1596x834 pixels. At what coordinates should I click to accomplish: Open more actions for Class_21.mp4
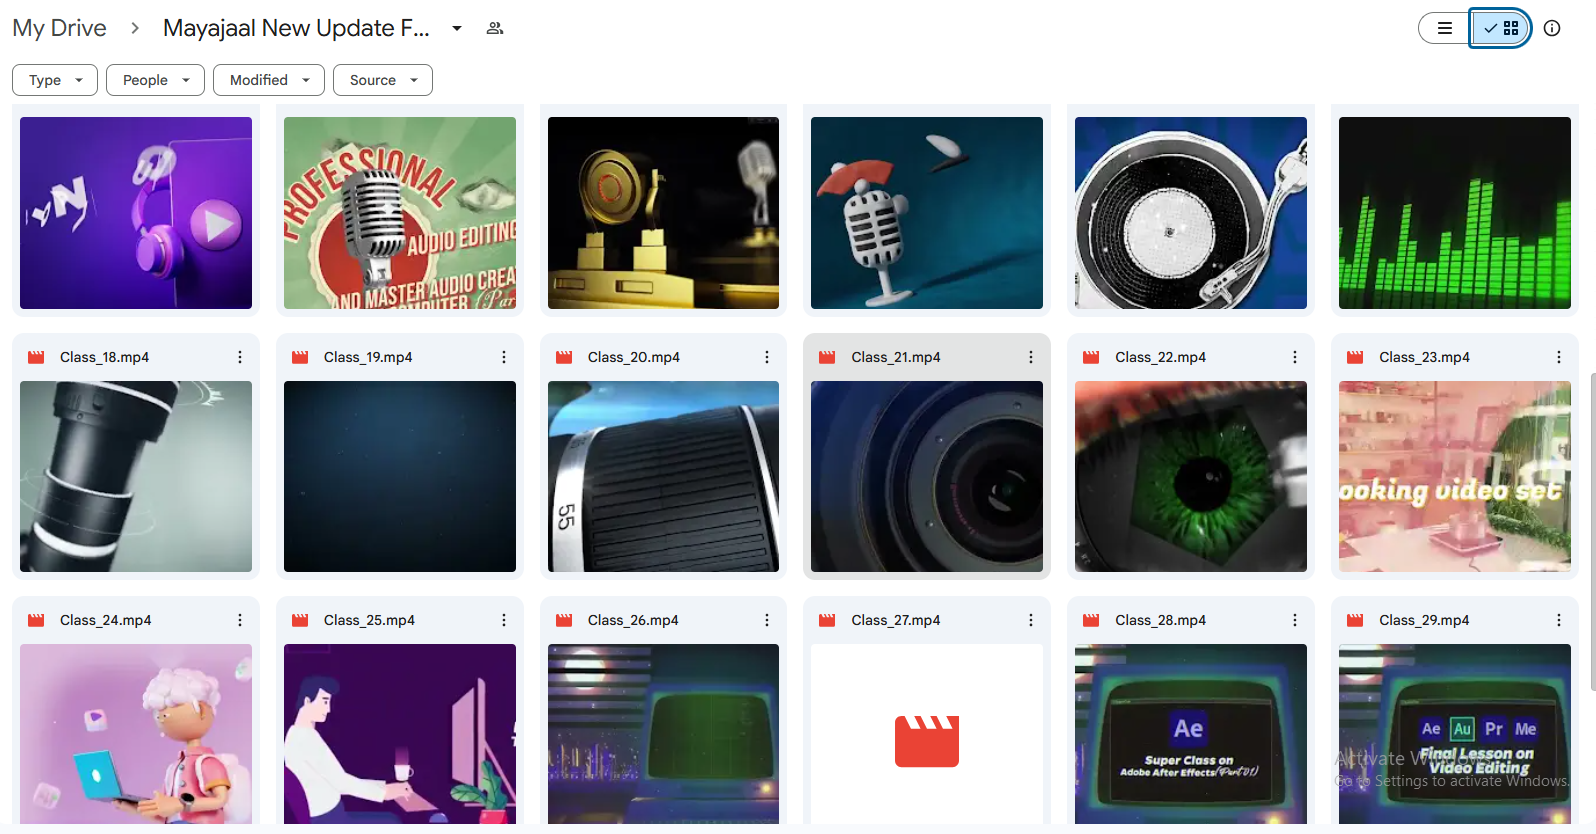1031,357
